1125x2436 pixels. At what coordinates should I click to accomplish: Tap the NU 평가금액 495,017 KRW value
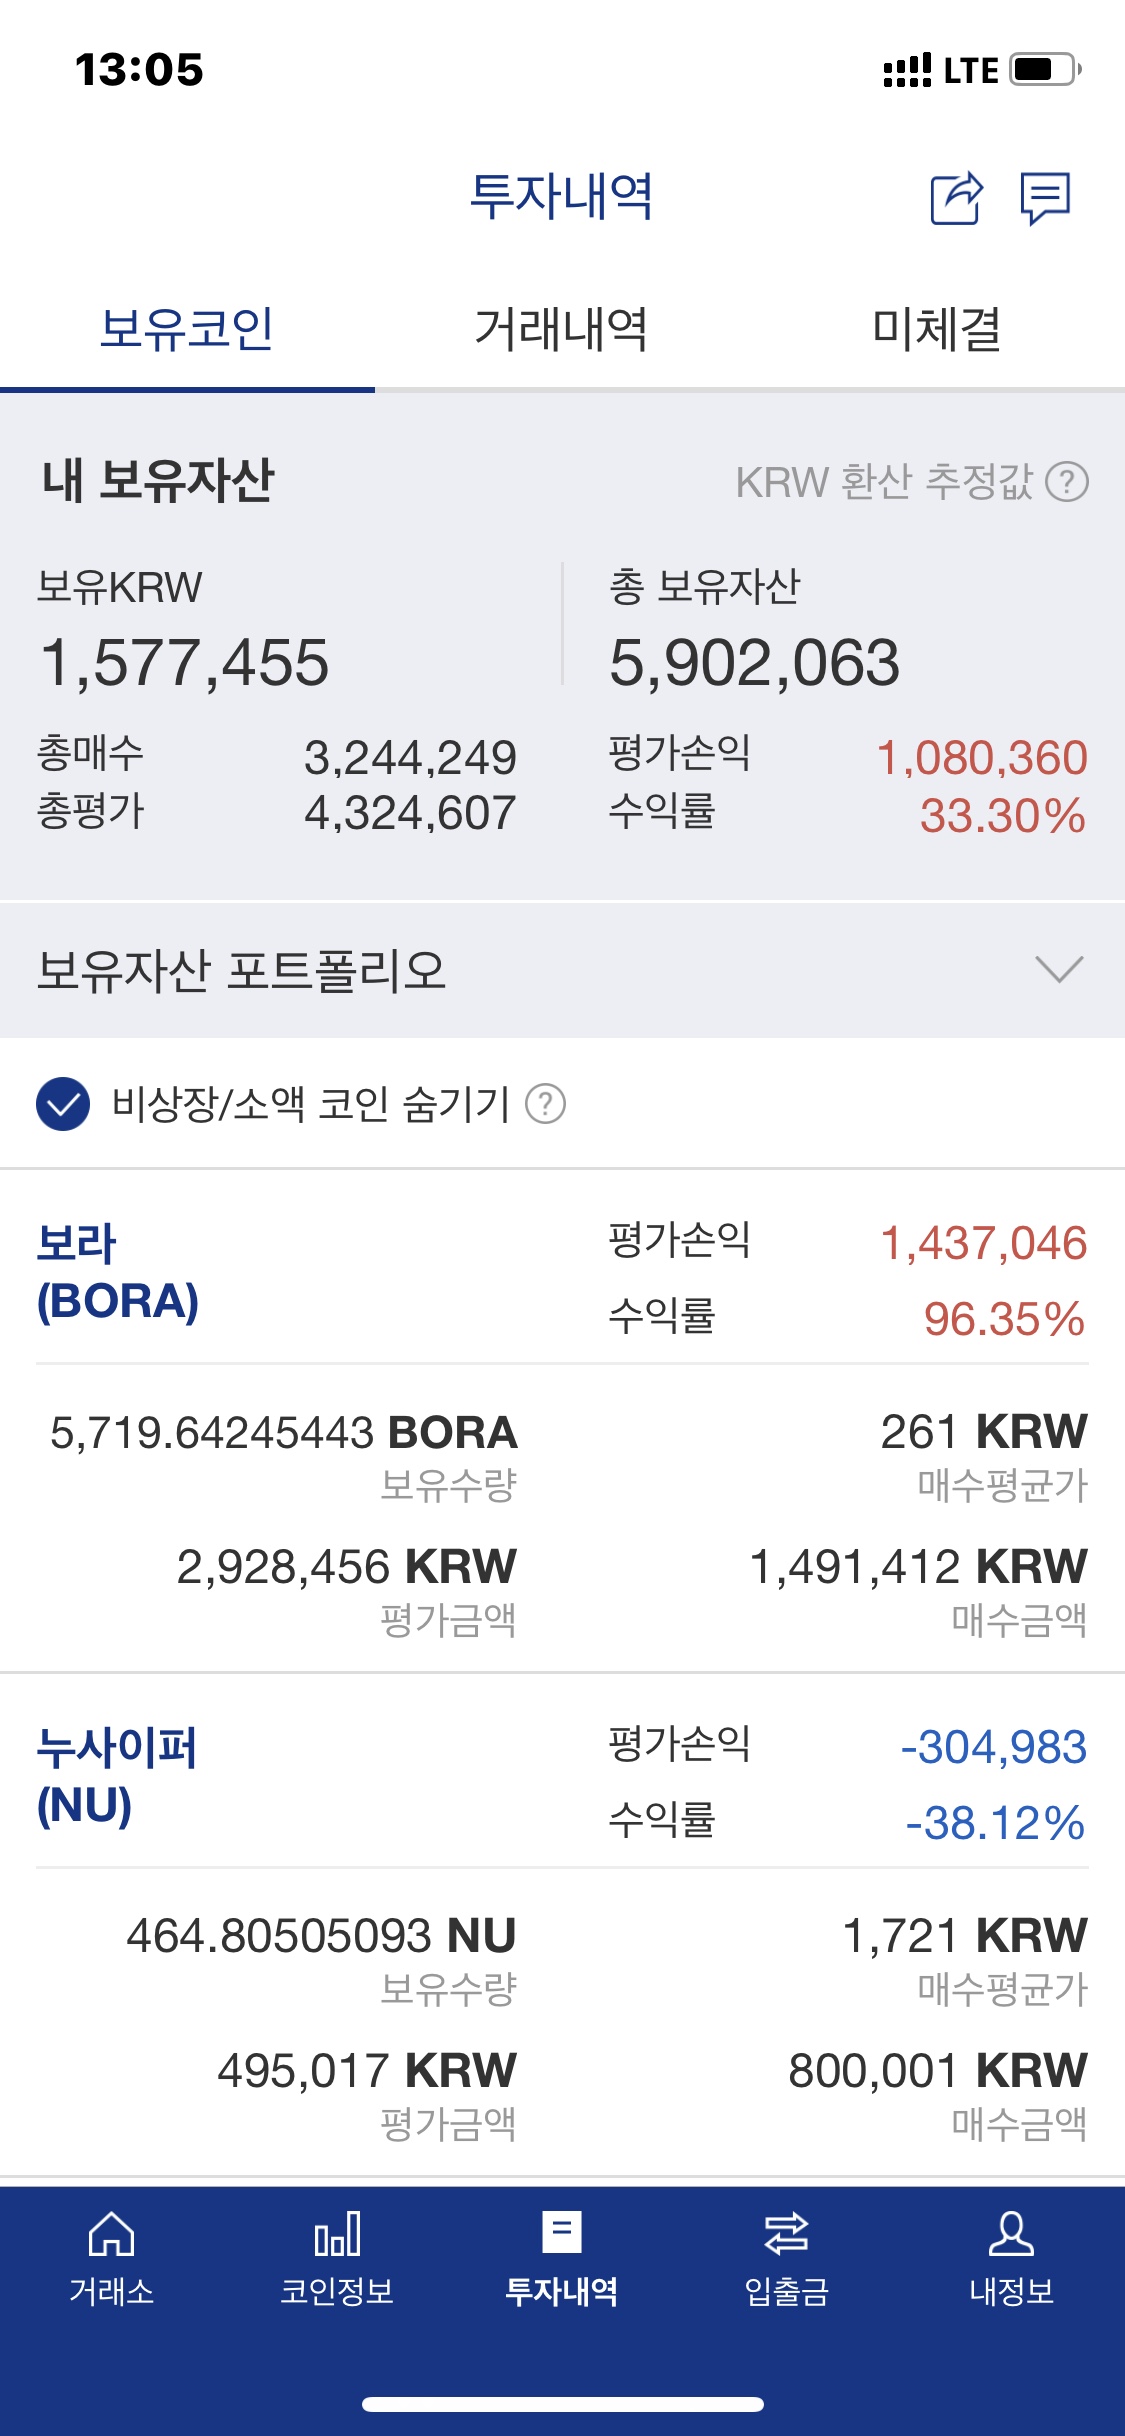(x=367, y=2071)
